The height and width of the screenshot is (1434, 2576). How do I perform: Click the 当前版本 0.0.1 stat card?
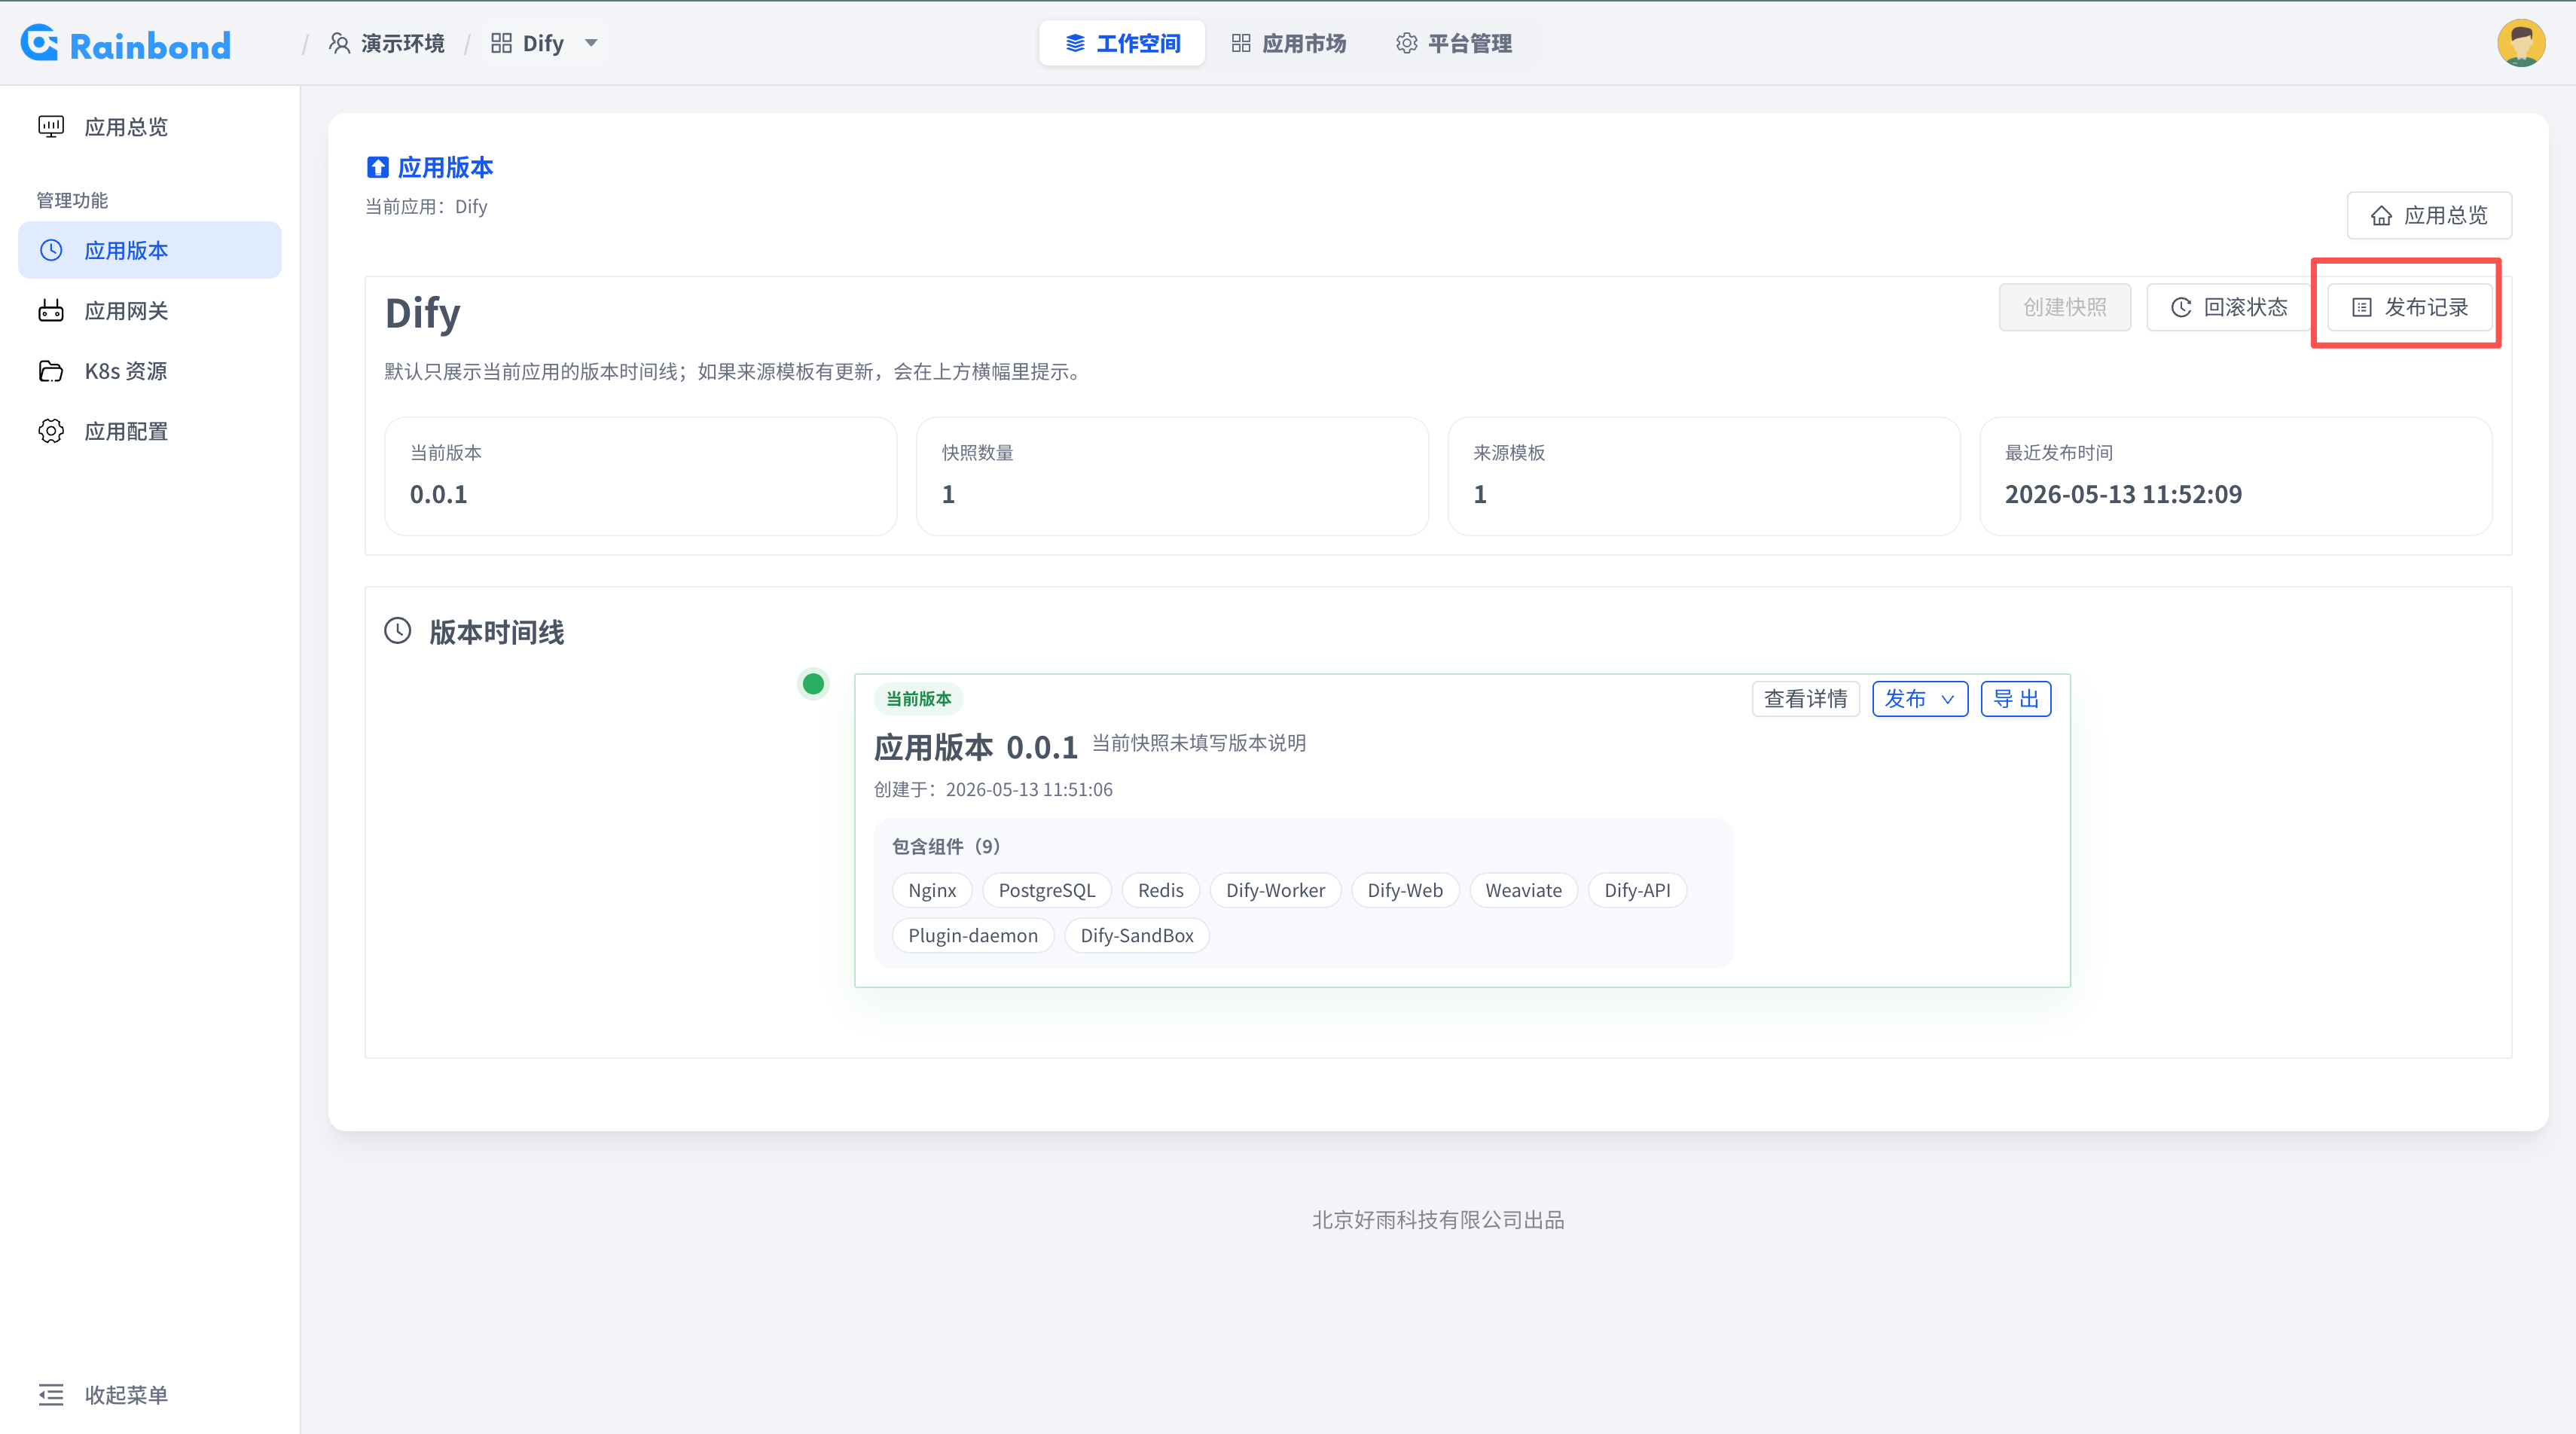coord(641,476)
